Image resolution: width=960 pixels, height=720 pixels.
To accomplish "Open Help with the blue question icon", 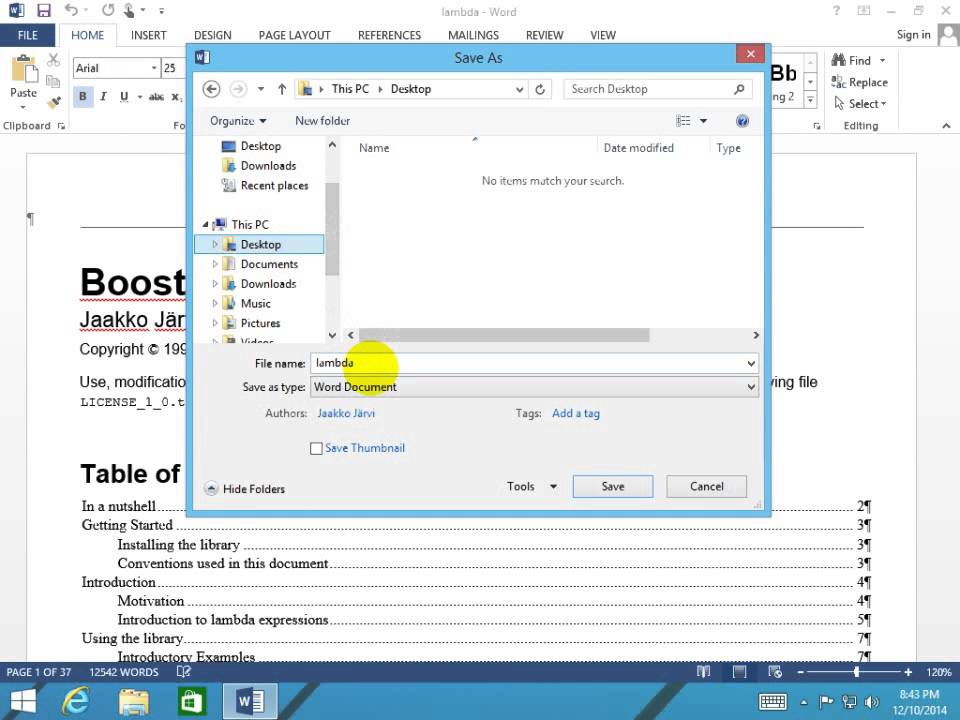I will pyautogui.click(x=742, y=121).
